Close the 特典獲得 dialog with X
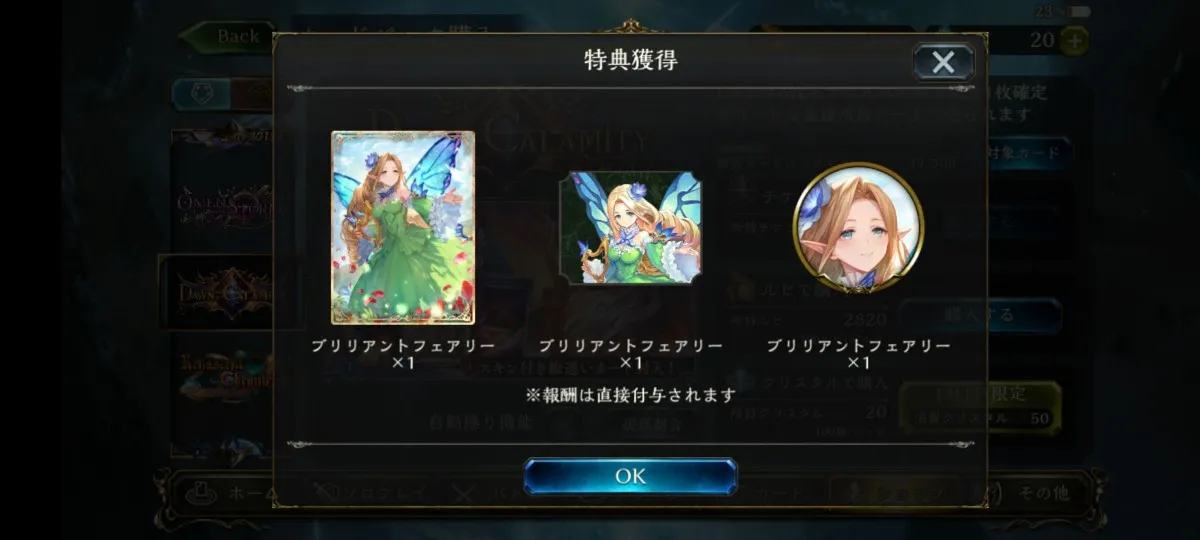1200x540 pixels. (943, 62)
